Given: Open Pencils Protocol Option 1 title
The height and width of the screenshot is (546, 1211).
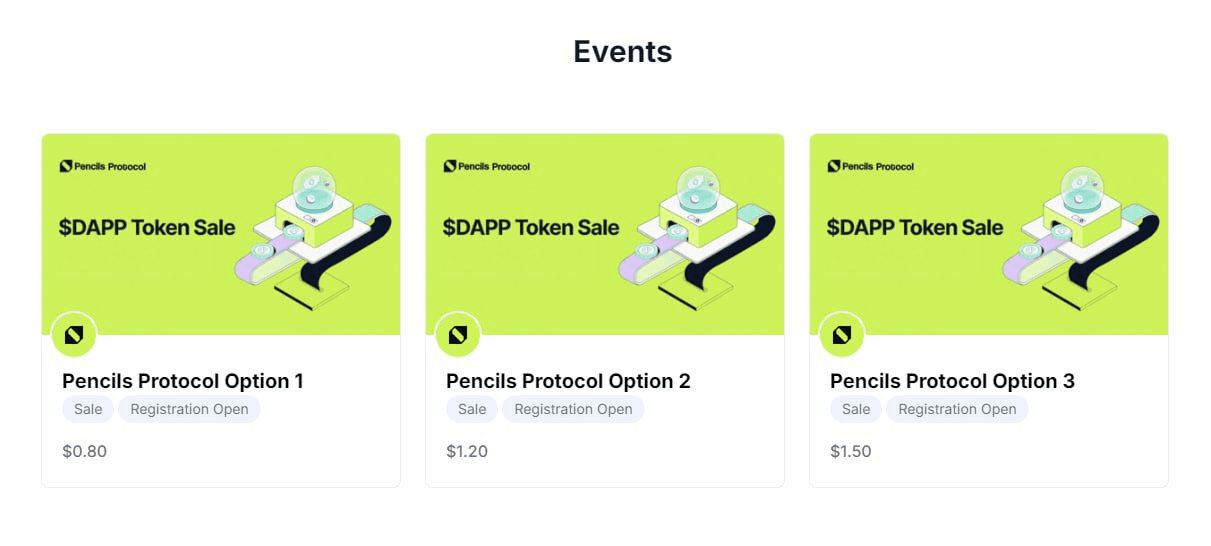Looking at the screenshot, I should point(183,381).
